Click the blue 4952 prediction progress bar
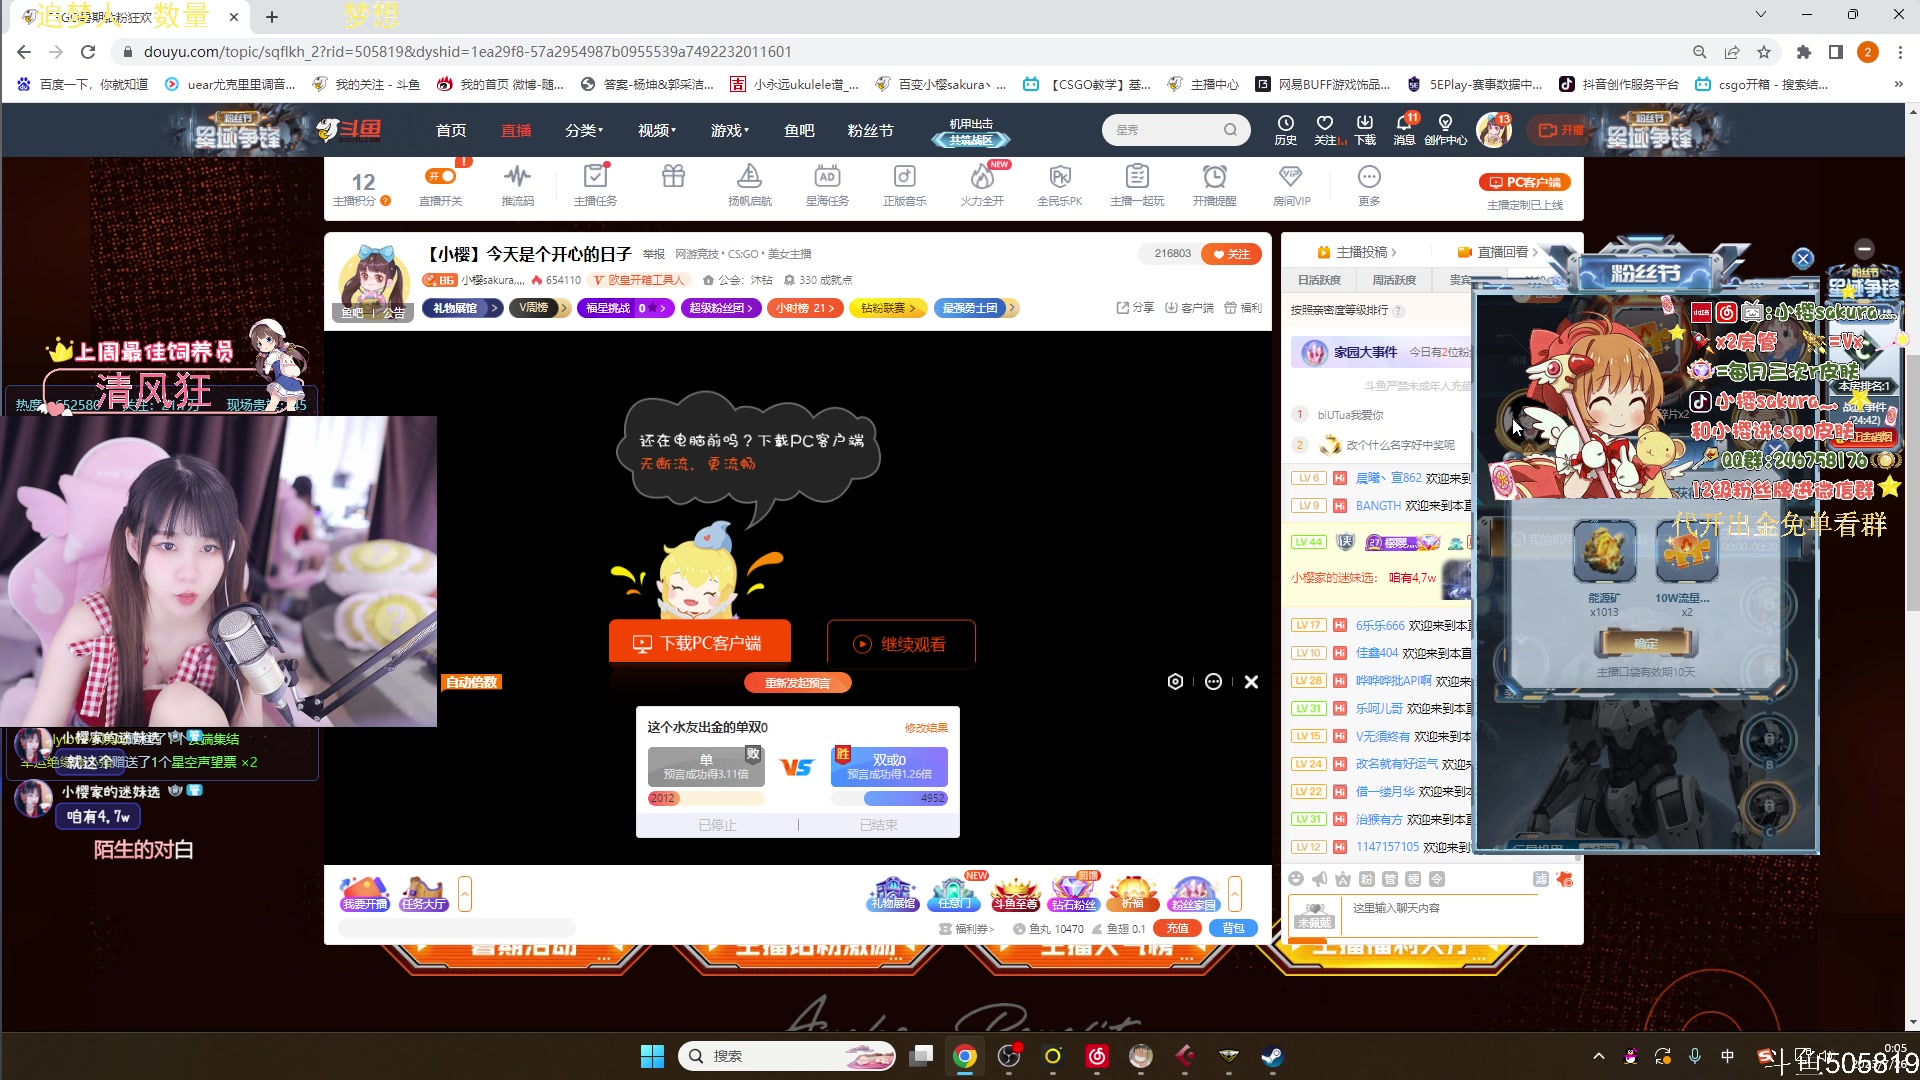 [889, 798]
